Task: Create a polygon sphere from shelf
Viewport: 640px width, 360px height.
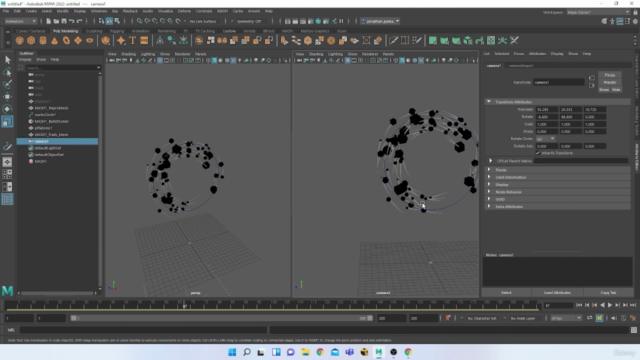Action: pyautogui.click(x=19, y=40)
